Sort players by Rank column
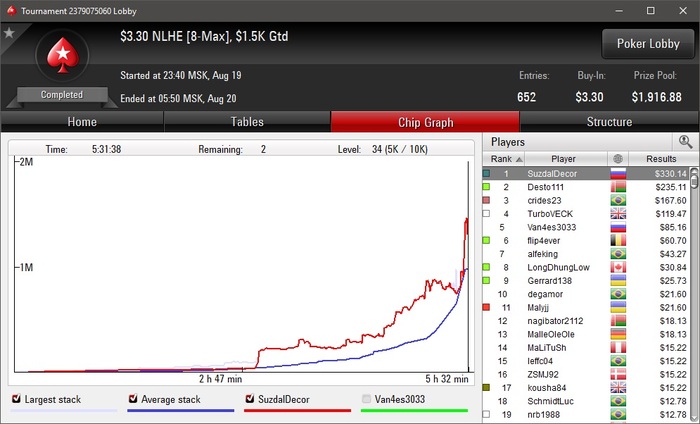Image resolution: width=700 pixels, height=424 pixels. coord(504,158)
